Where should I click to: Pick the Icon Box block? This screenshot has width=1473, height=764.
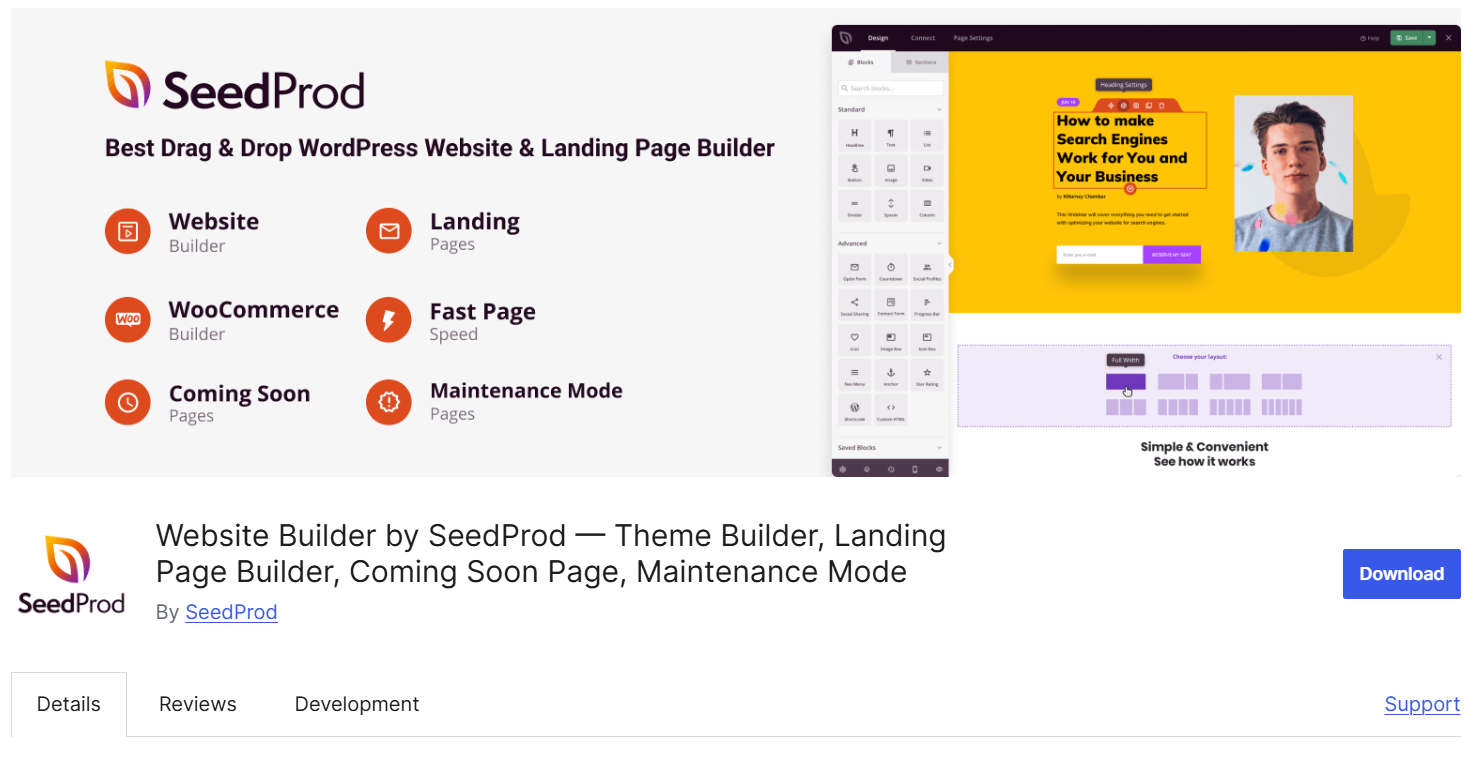tap(927, 339)
